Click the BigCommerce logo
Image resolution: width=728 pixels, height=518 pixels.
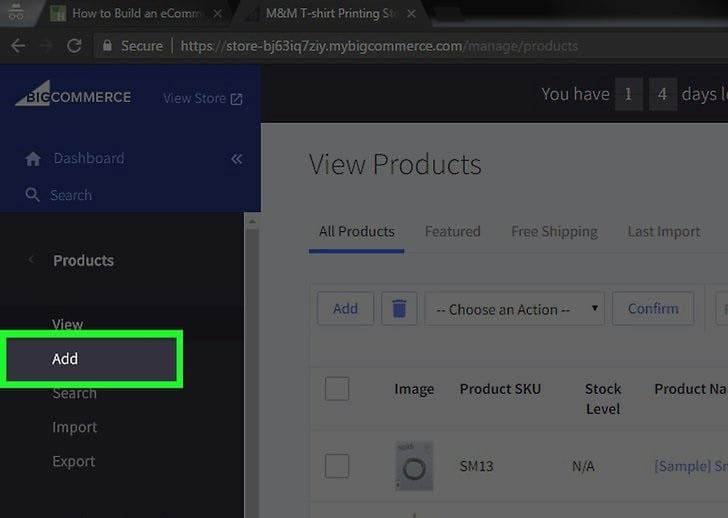pos(73,94)
